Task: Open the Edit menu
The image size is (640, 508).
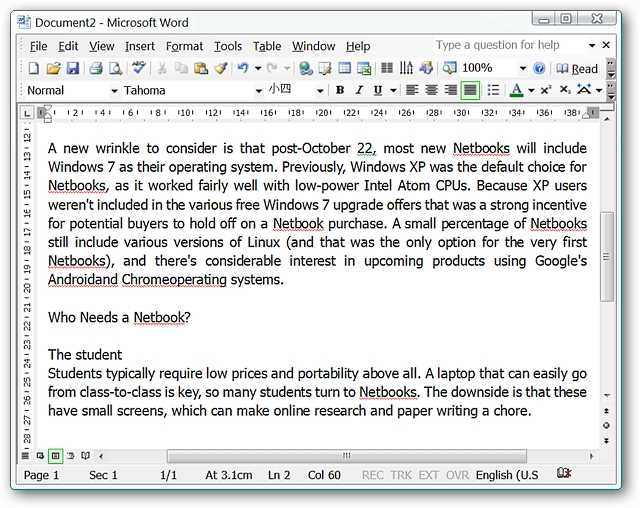Action: (68, 46)
